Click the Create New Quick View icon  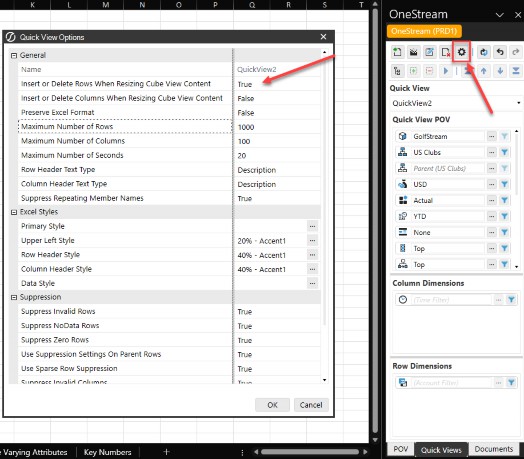[397, 52]
